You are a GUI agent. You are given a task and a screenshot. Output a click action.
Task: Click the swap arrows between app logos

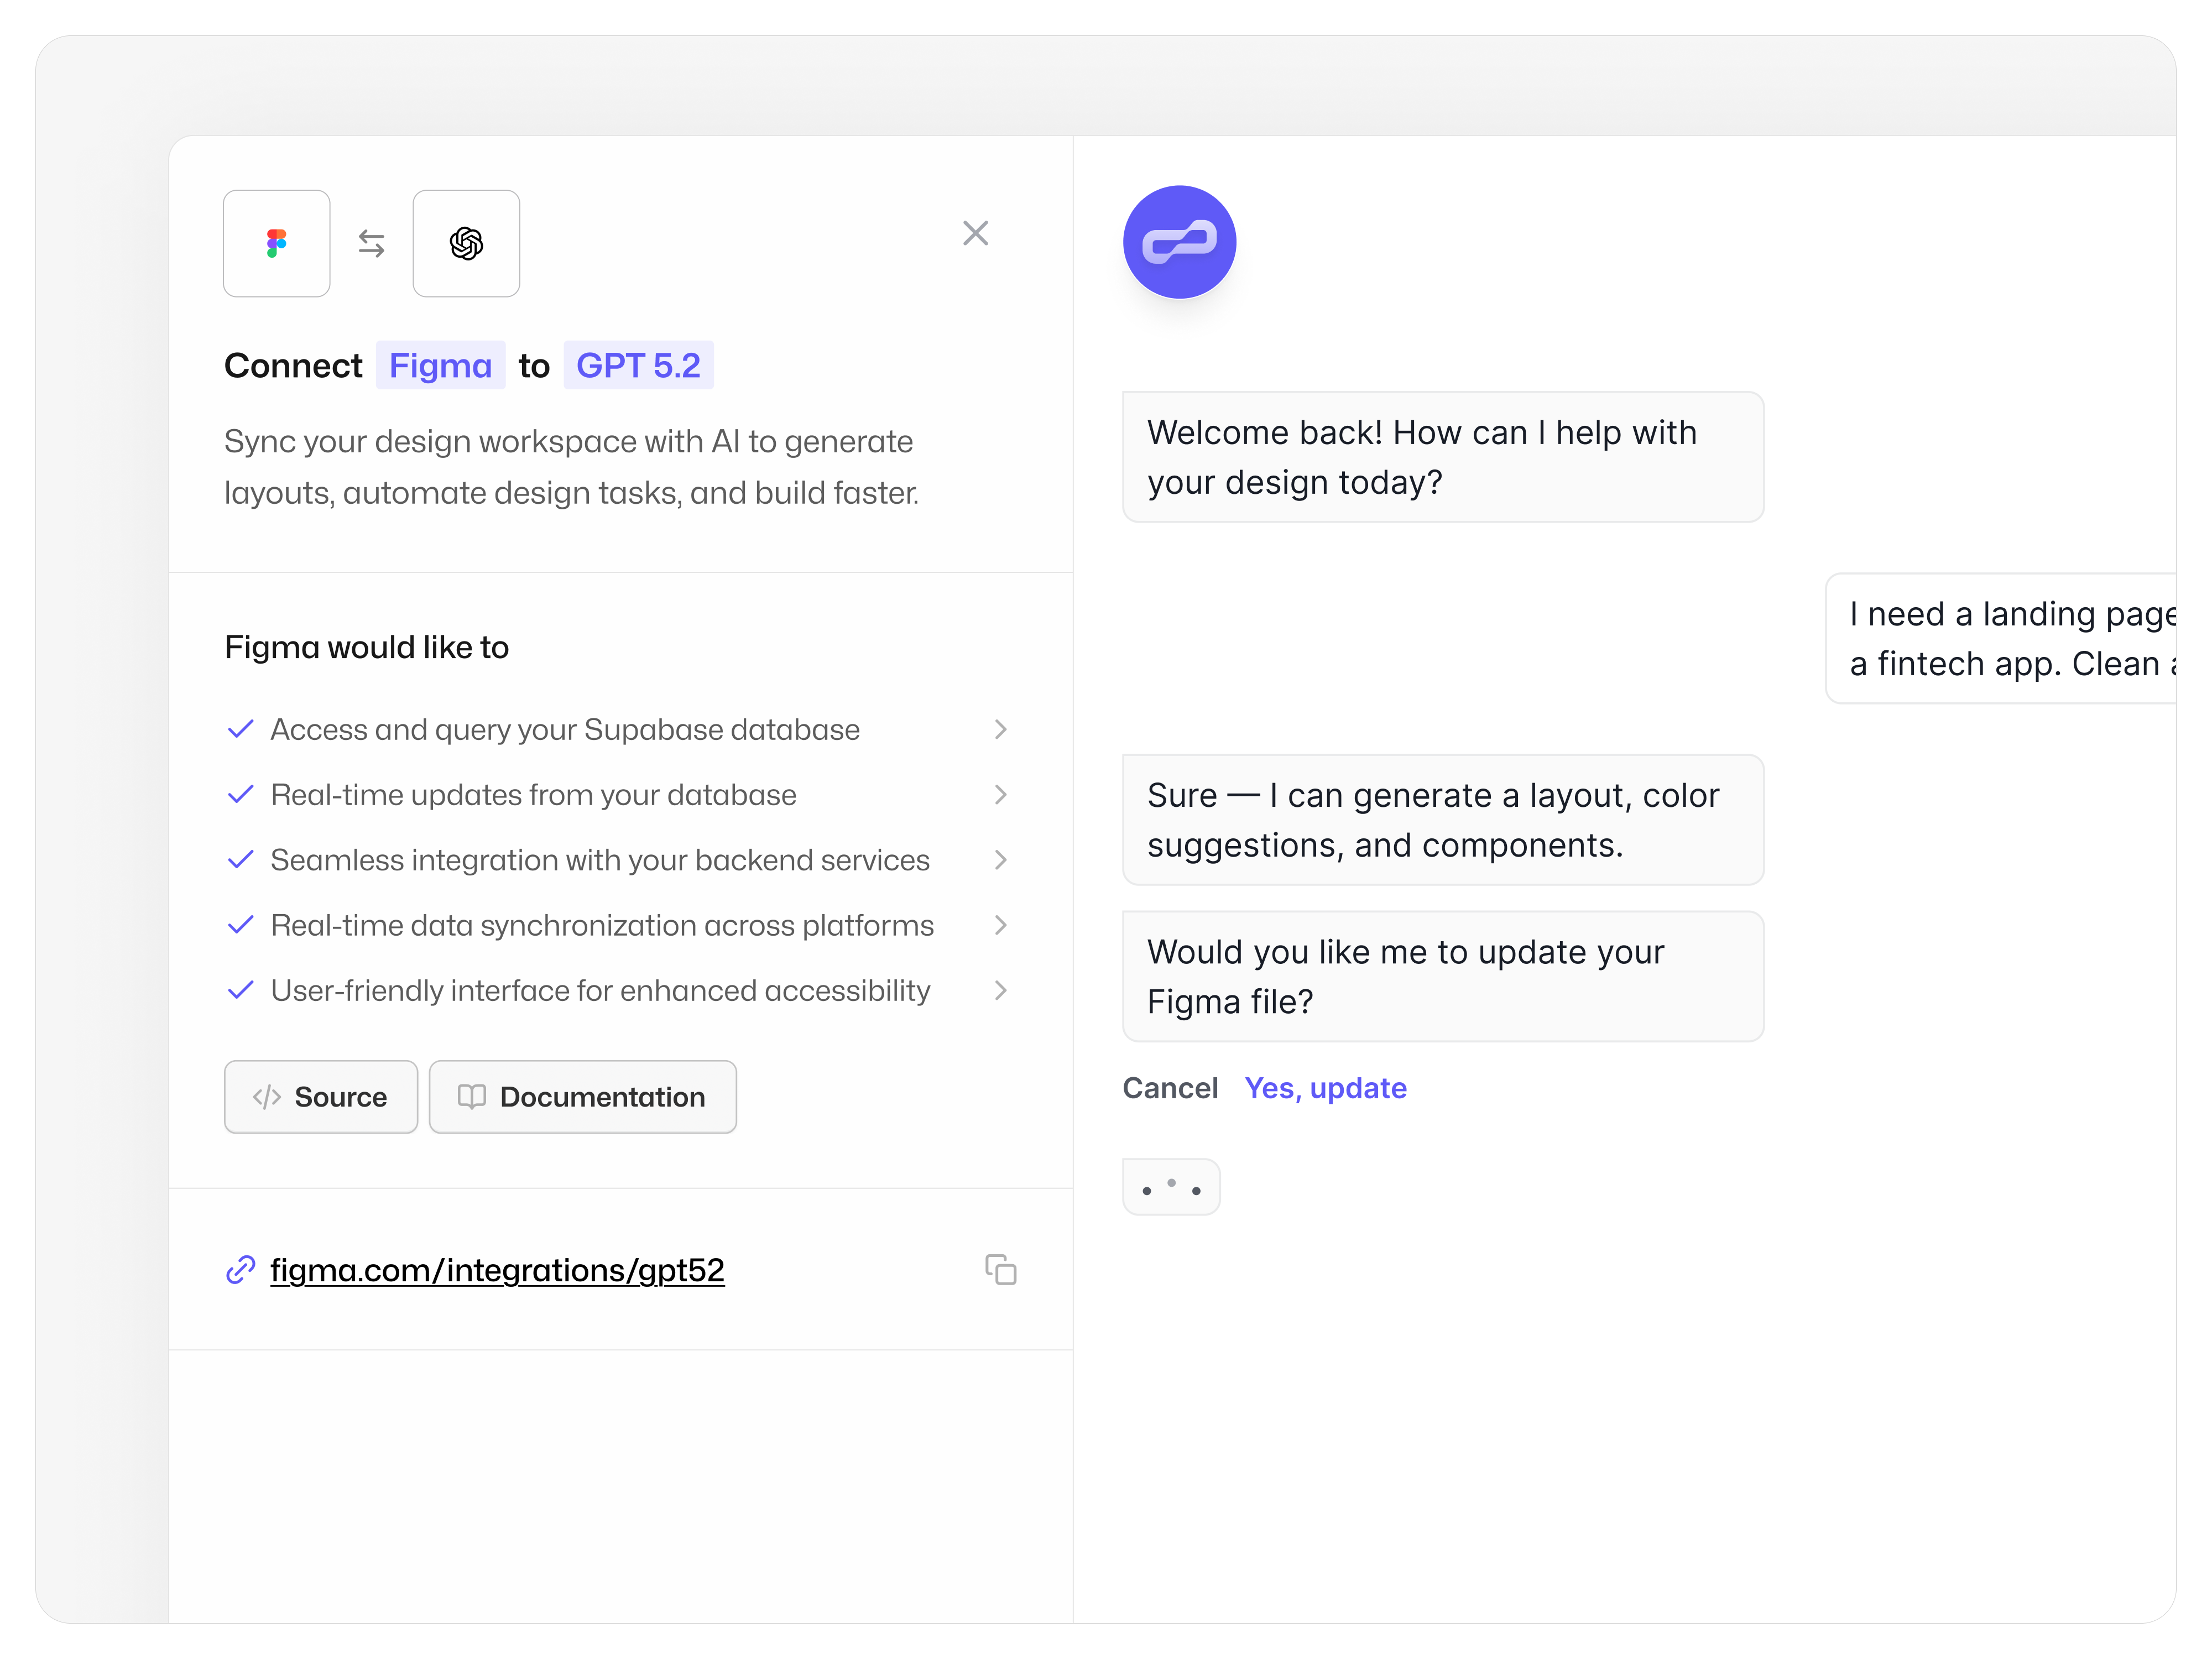click(x=372, y=243)
